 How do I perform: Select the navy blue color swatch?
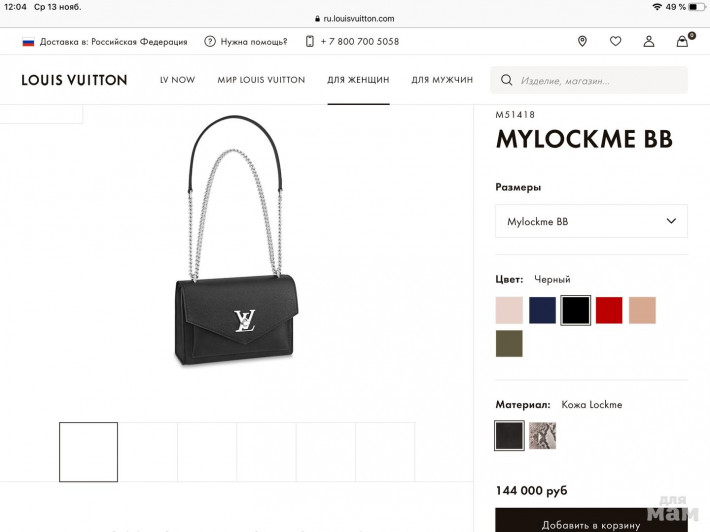coord(542,310)
